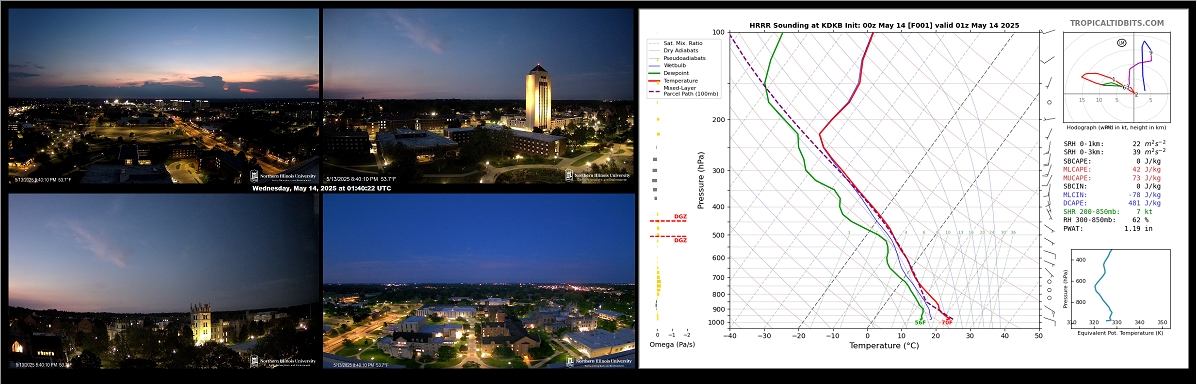
Task: Select the Mixed-Layer Parcel Path legend entry
Action: tap(682, 92)
